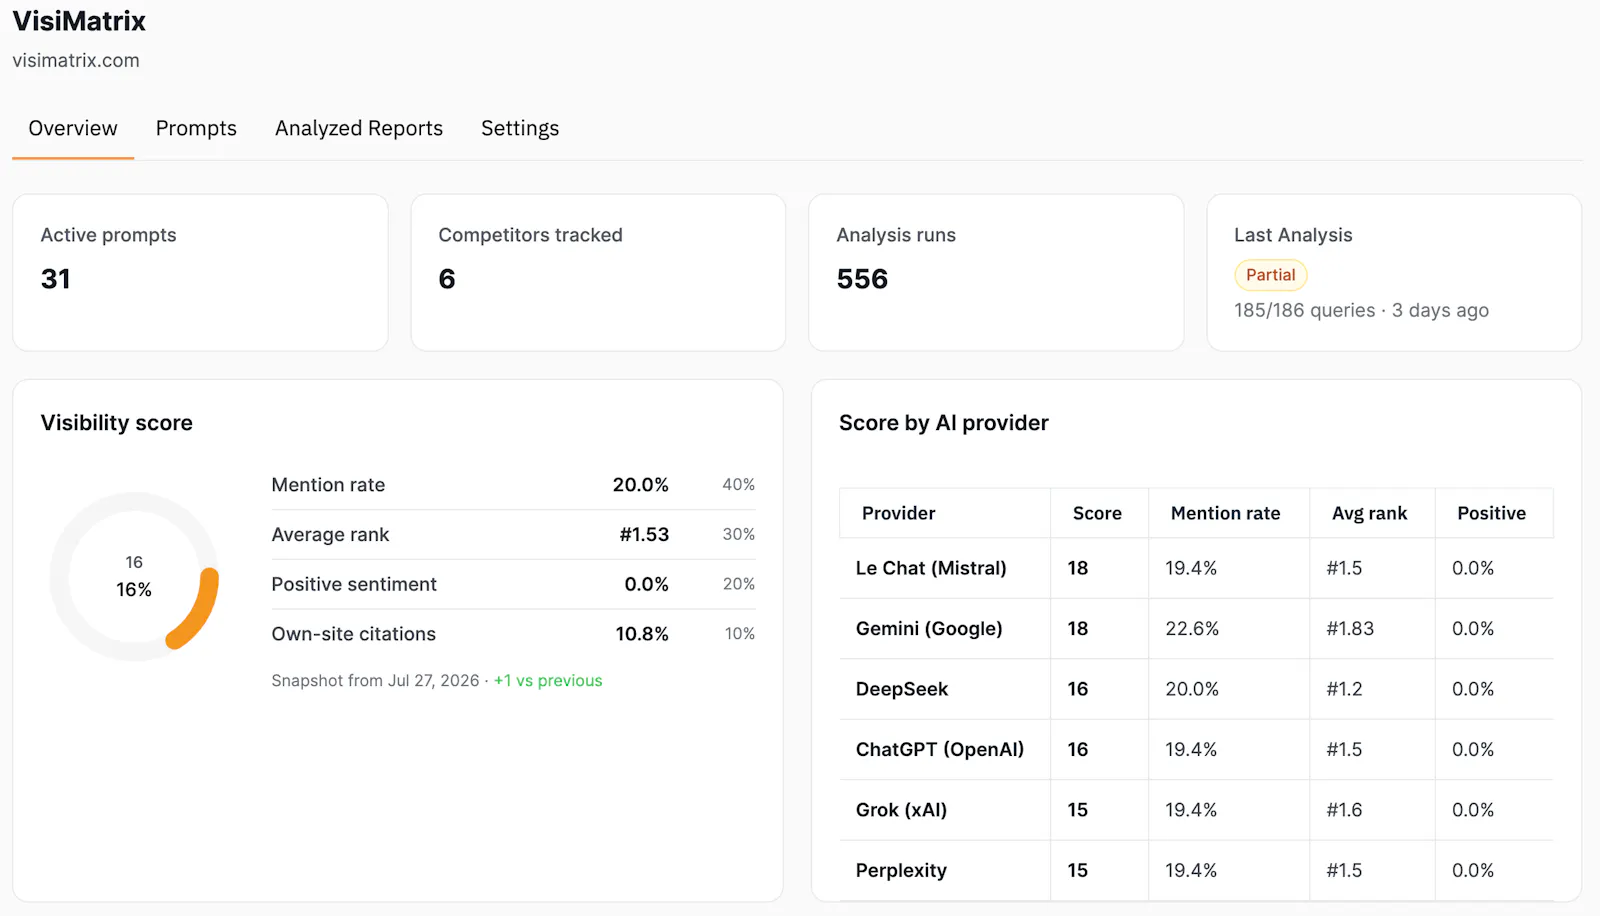
Task: Click the VisiMatrix page title
Action: (x=79, y=21)
